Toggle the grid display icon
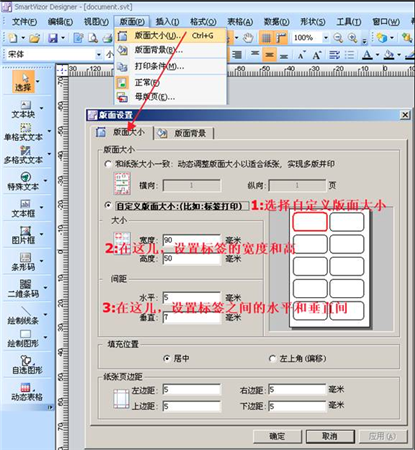The height and width of the screenshot is (450, 415). (266, 38)
